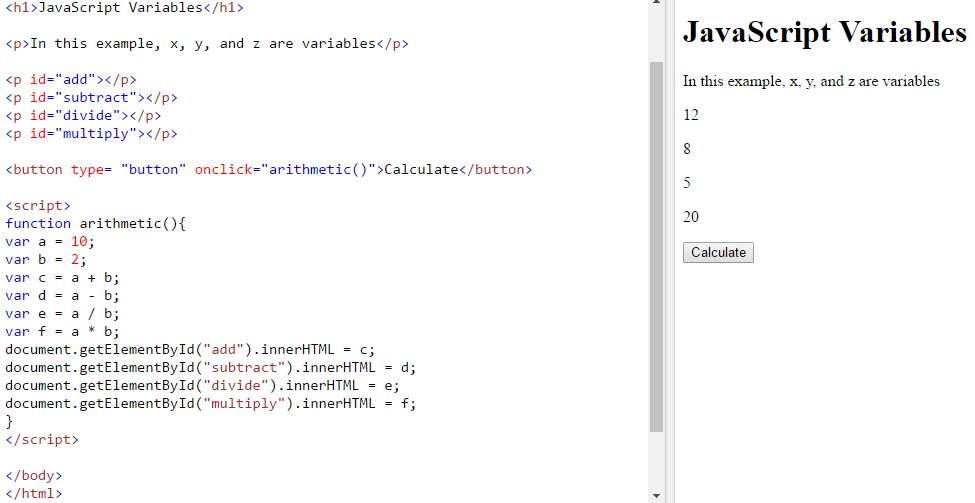
Task: Click the getElementById("divide") code line
Action: pos(203,386)
